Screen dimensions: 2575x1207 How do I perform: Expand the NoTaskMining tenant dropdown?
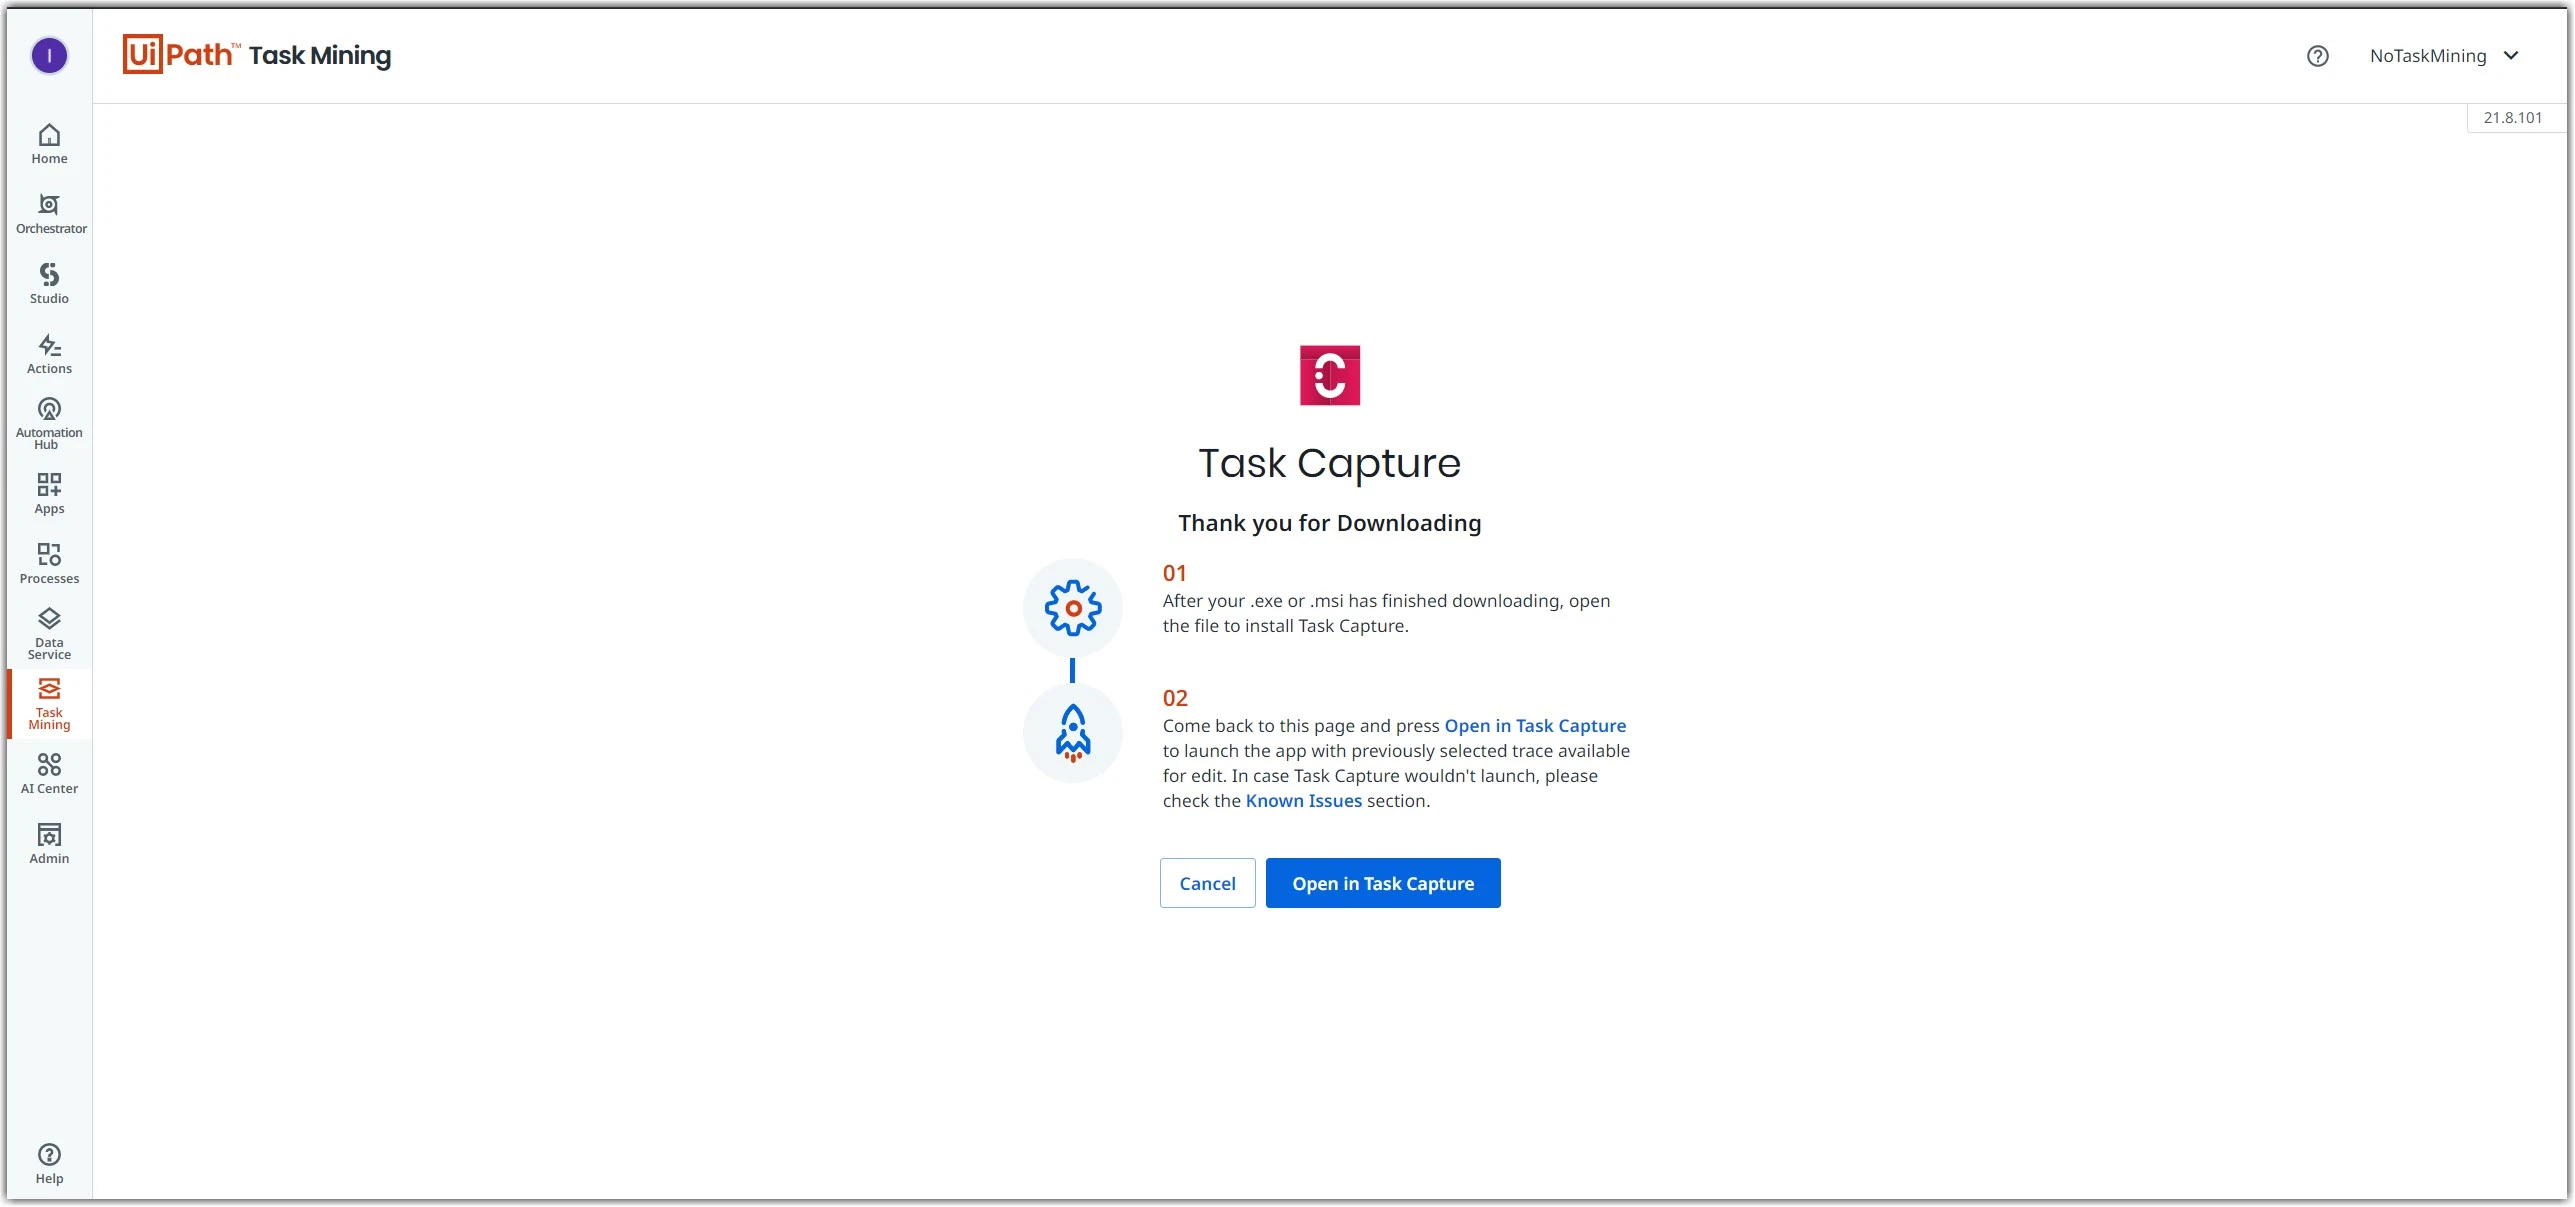click(2443, 56)
